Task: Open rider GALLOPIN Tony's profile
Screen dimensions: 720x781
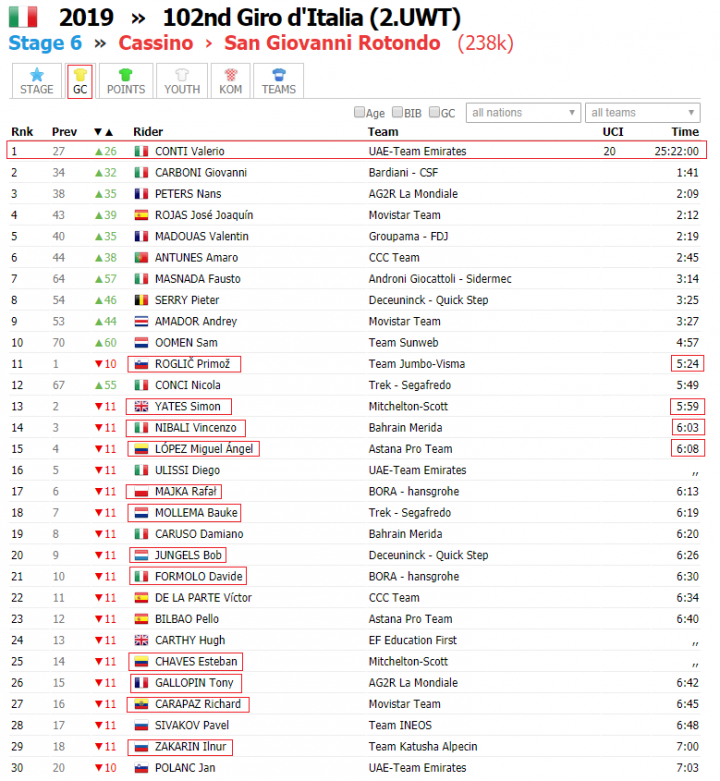Action: tap(194, 683)
